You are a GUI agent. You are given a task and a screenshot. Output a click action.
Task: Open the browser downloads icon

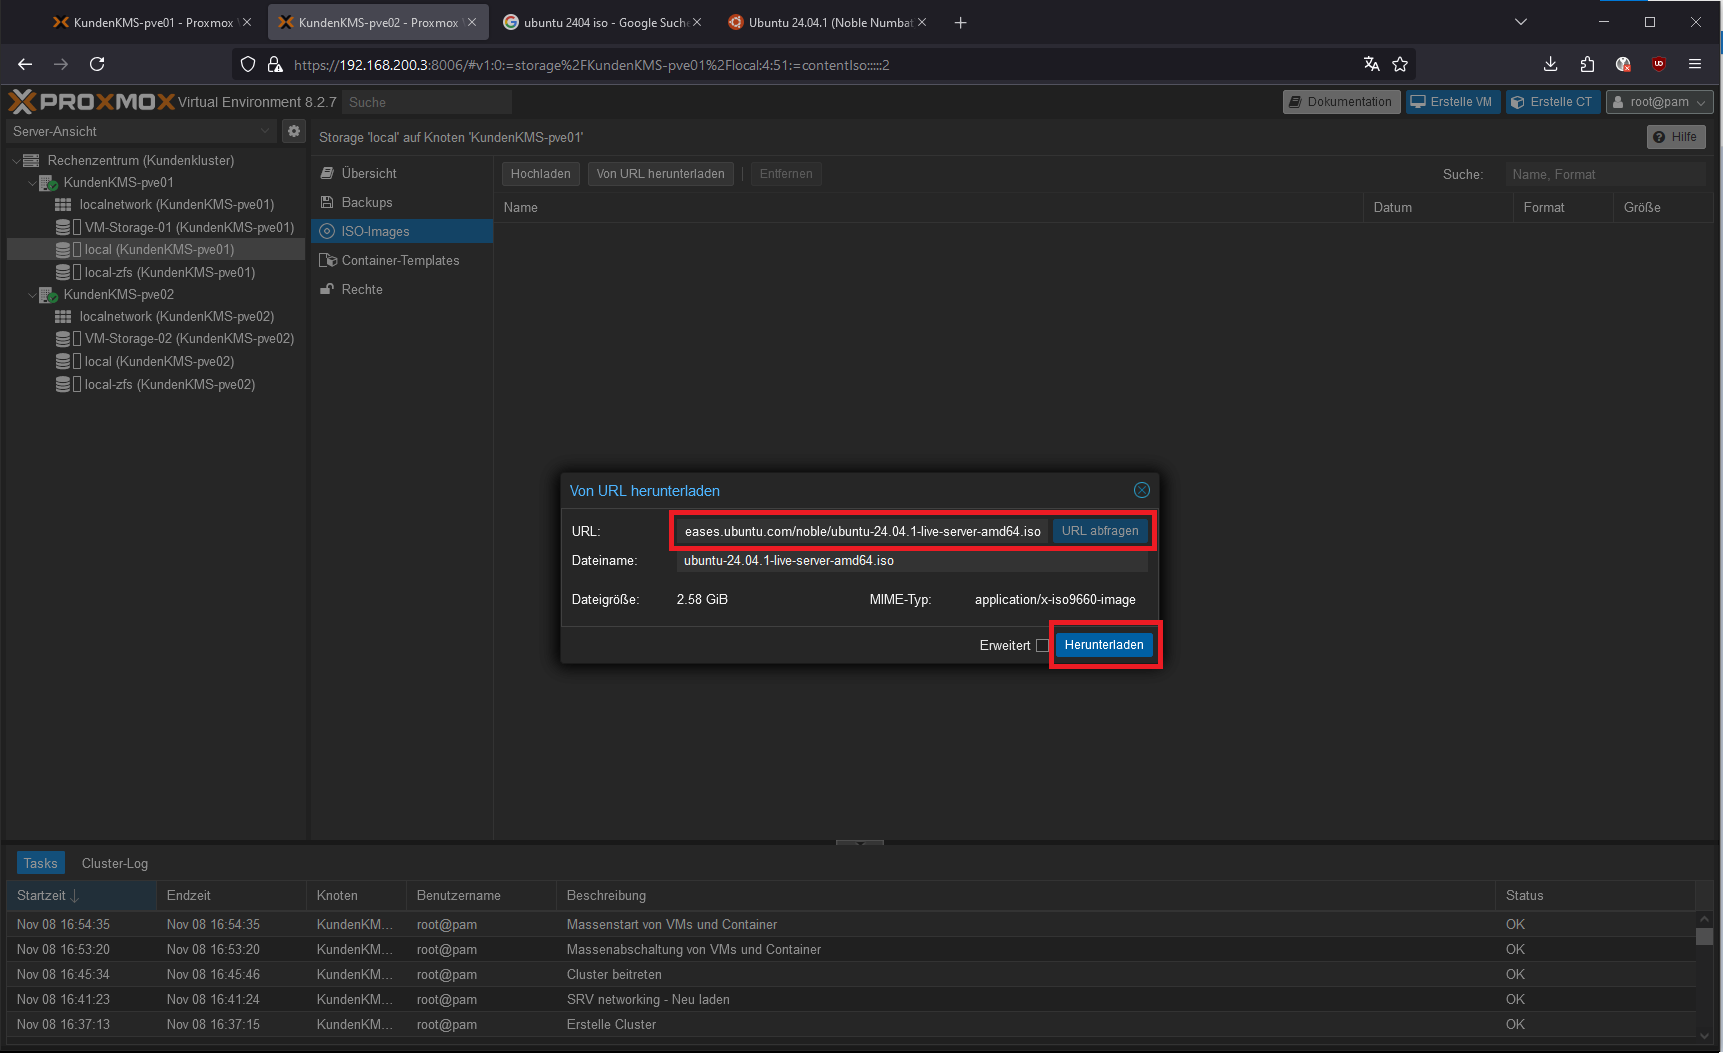point(1550,64)
